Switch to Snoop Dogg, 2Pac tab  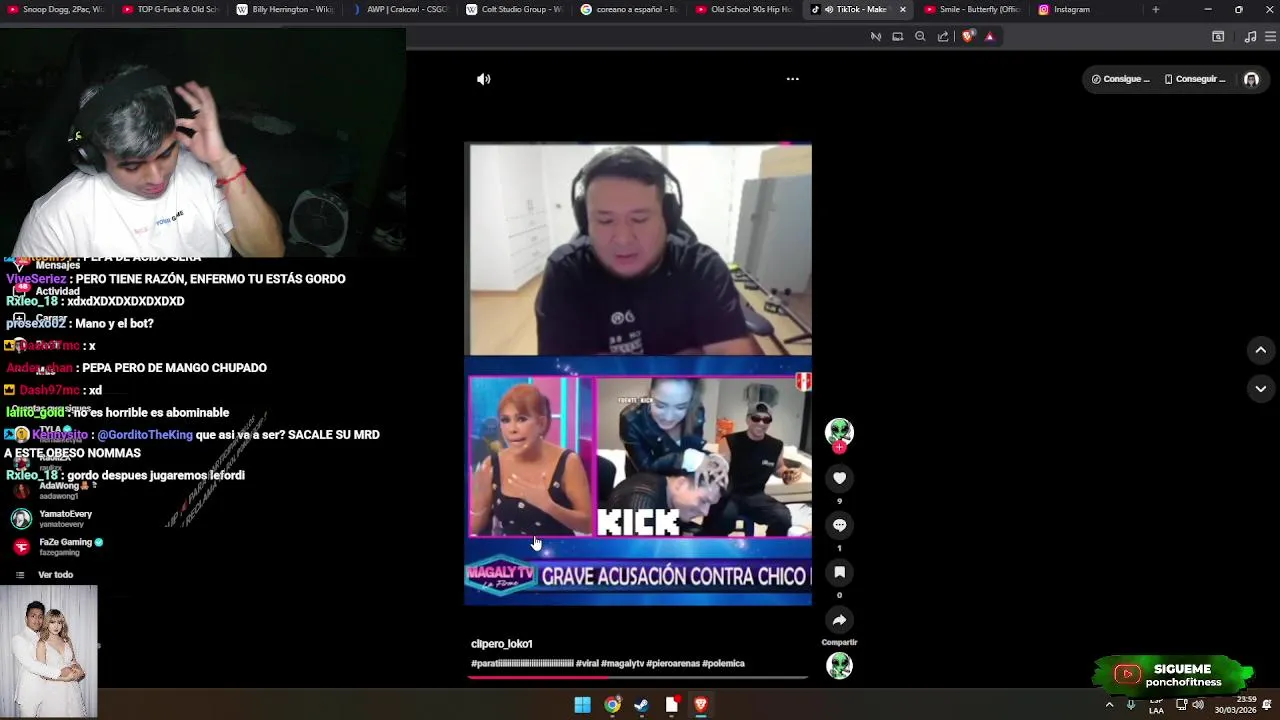pyautogui.click(x=56, y=10)
